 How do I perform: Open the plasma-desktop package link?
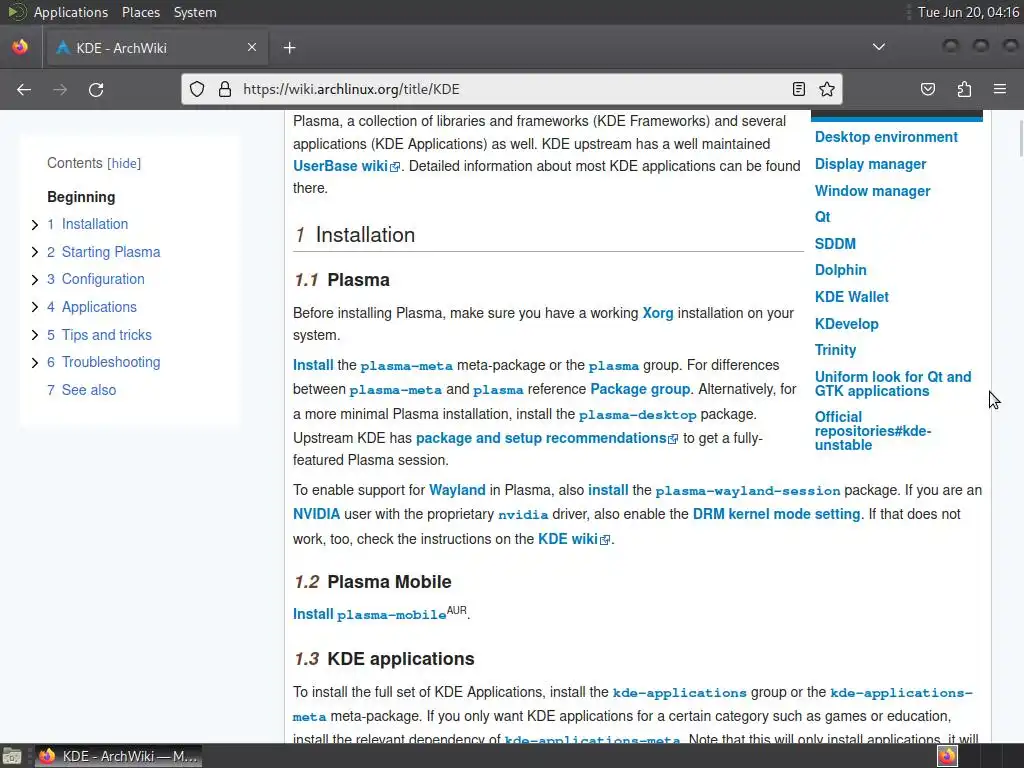coord(637,415)
